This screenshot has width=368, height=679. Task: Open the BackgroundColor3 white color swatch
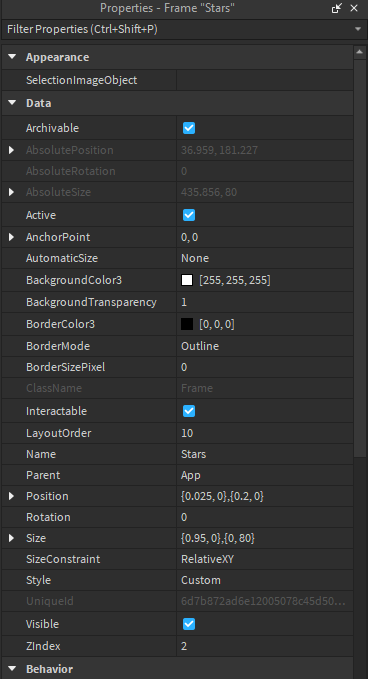pyautogui.click(x=187, y=280)
